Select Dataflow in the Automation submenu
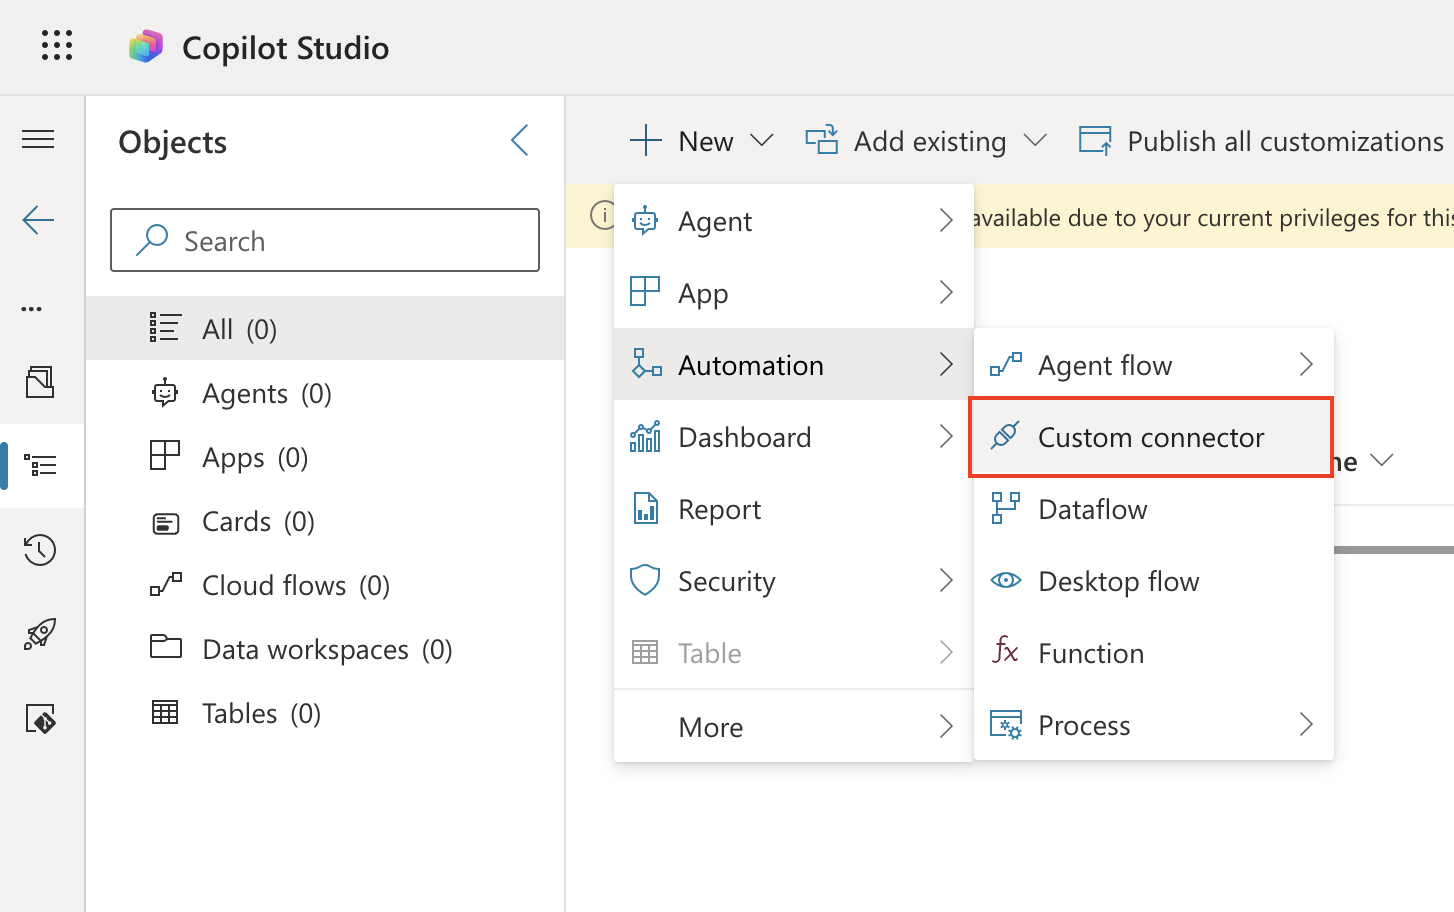The image size is (1454, 912). tap(1154, 509)
